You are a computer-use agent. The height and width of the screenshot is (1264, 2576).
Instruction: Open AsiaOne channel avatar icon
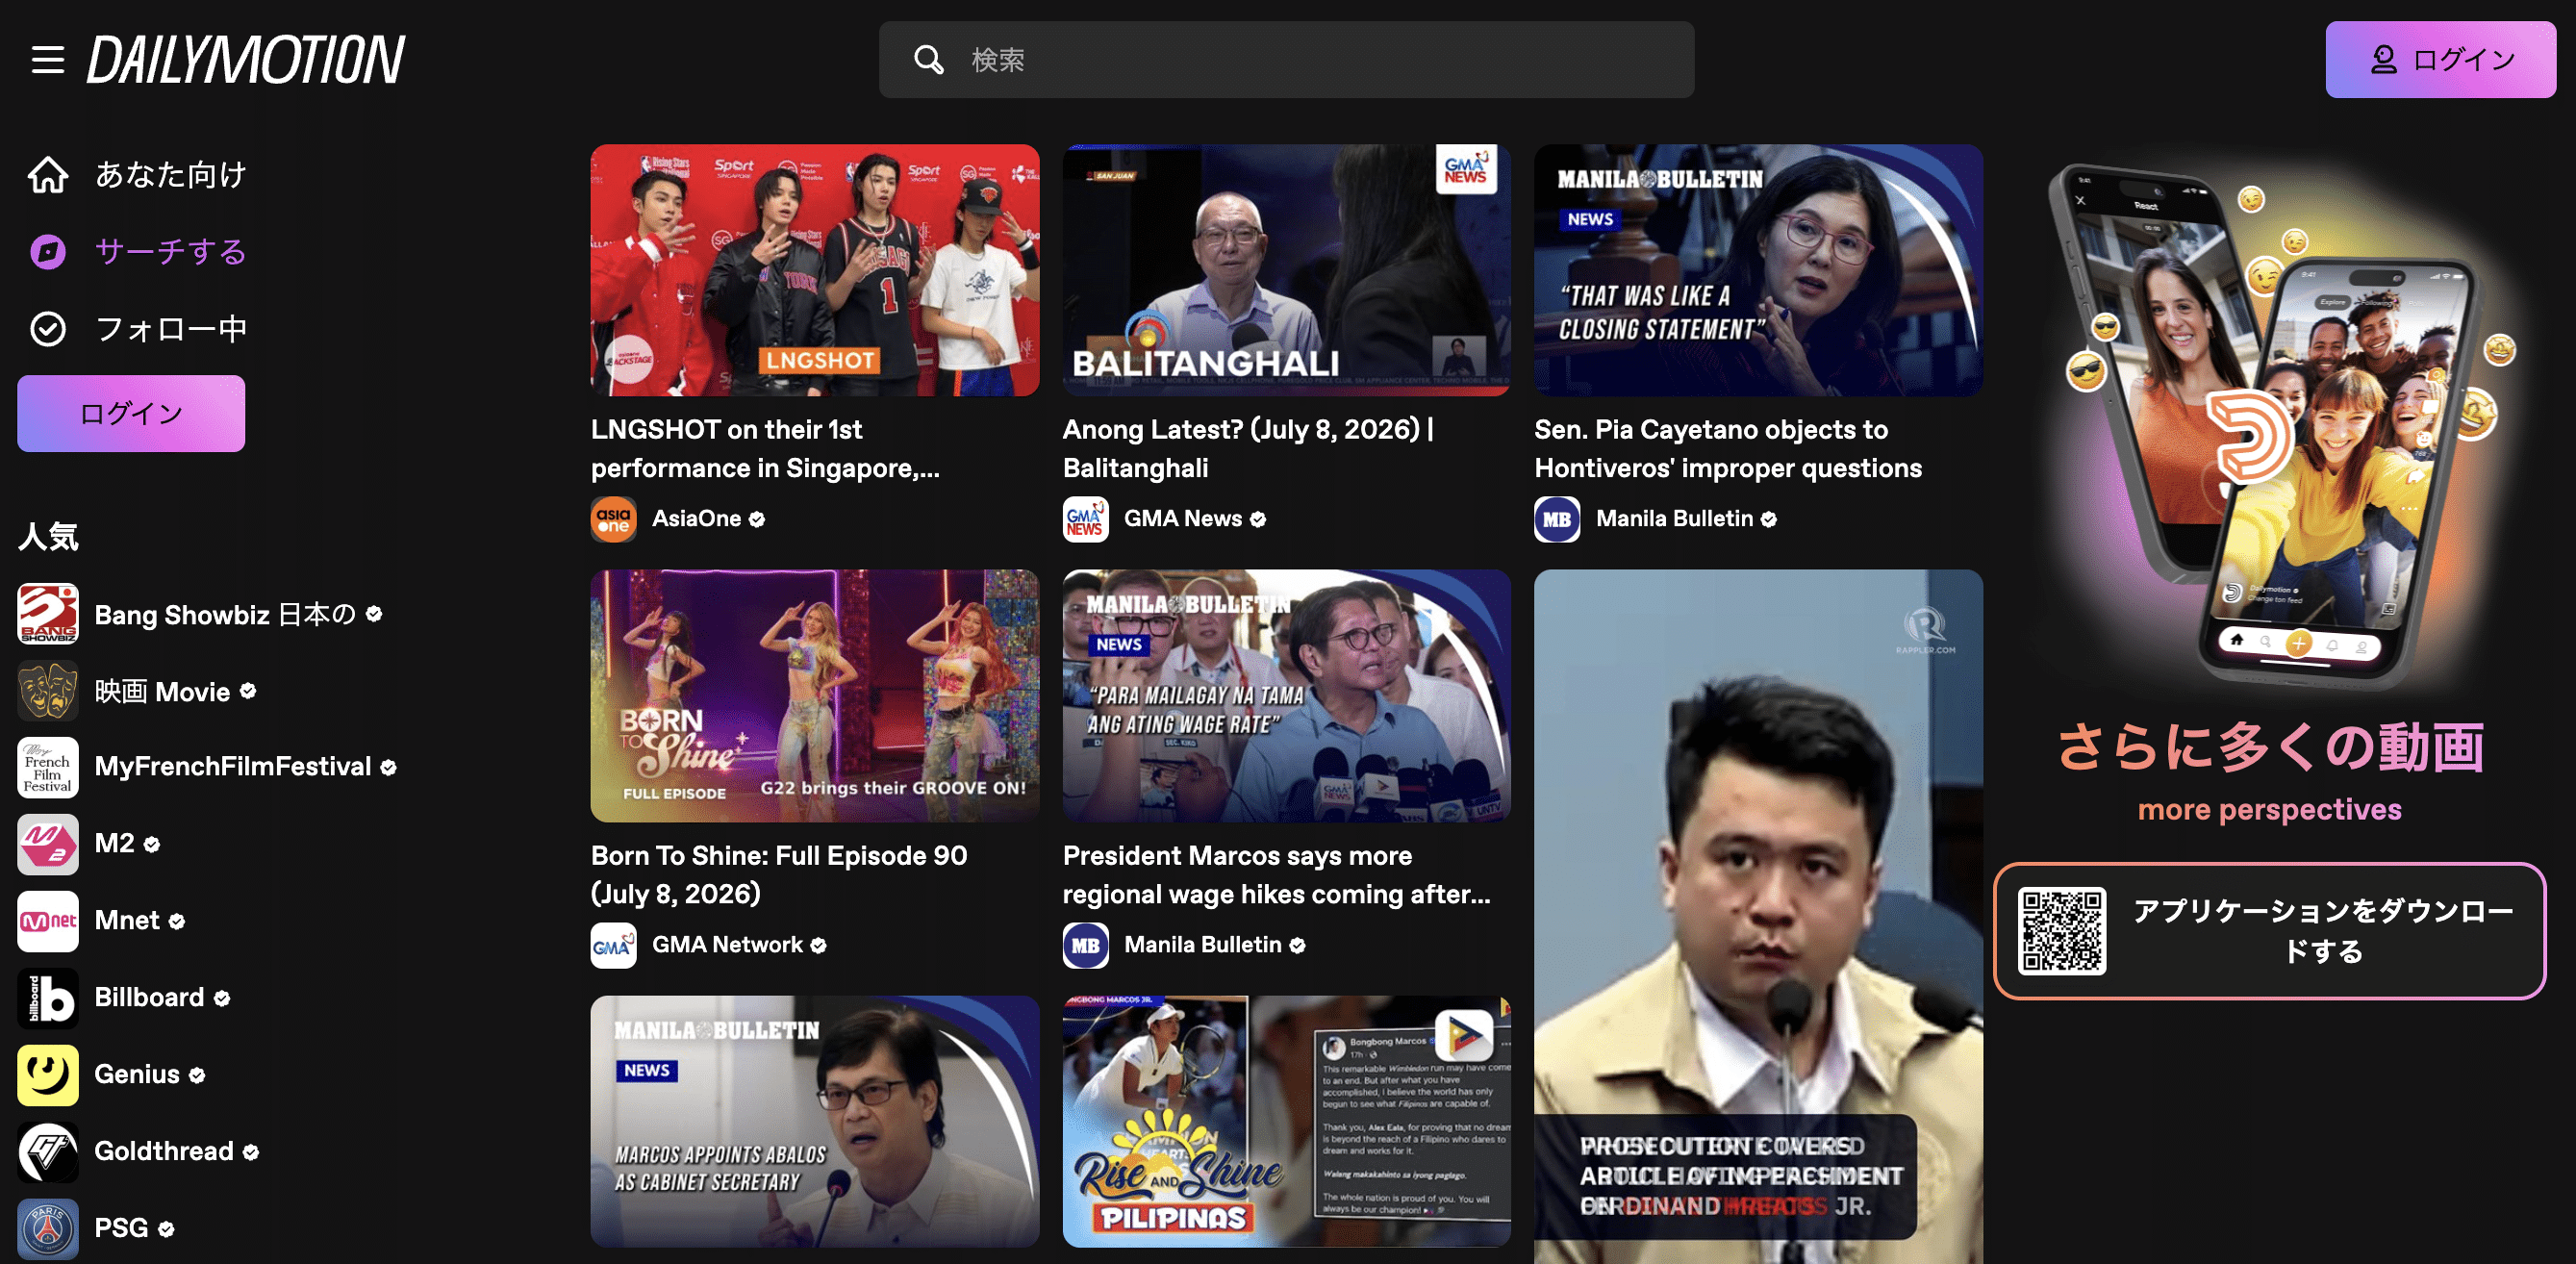614,519
